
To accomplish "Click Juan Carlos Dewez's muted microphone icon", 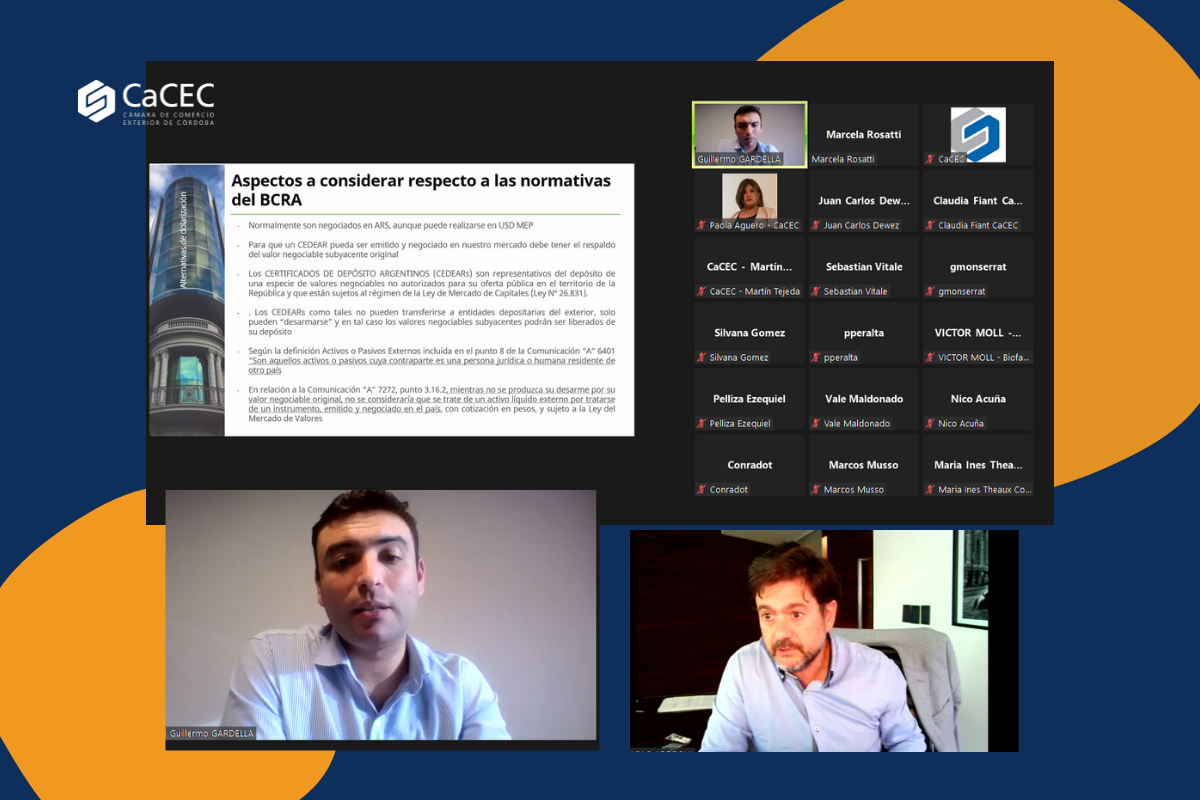I will click(816, 225).
